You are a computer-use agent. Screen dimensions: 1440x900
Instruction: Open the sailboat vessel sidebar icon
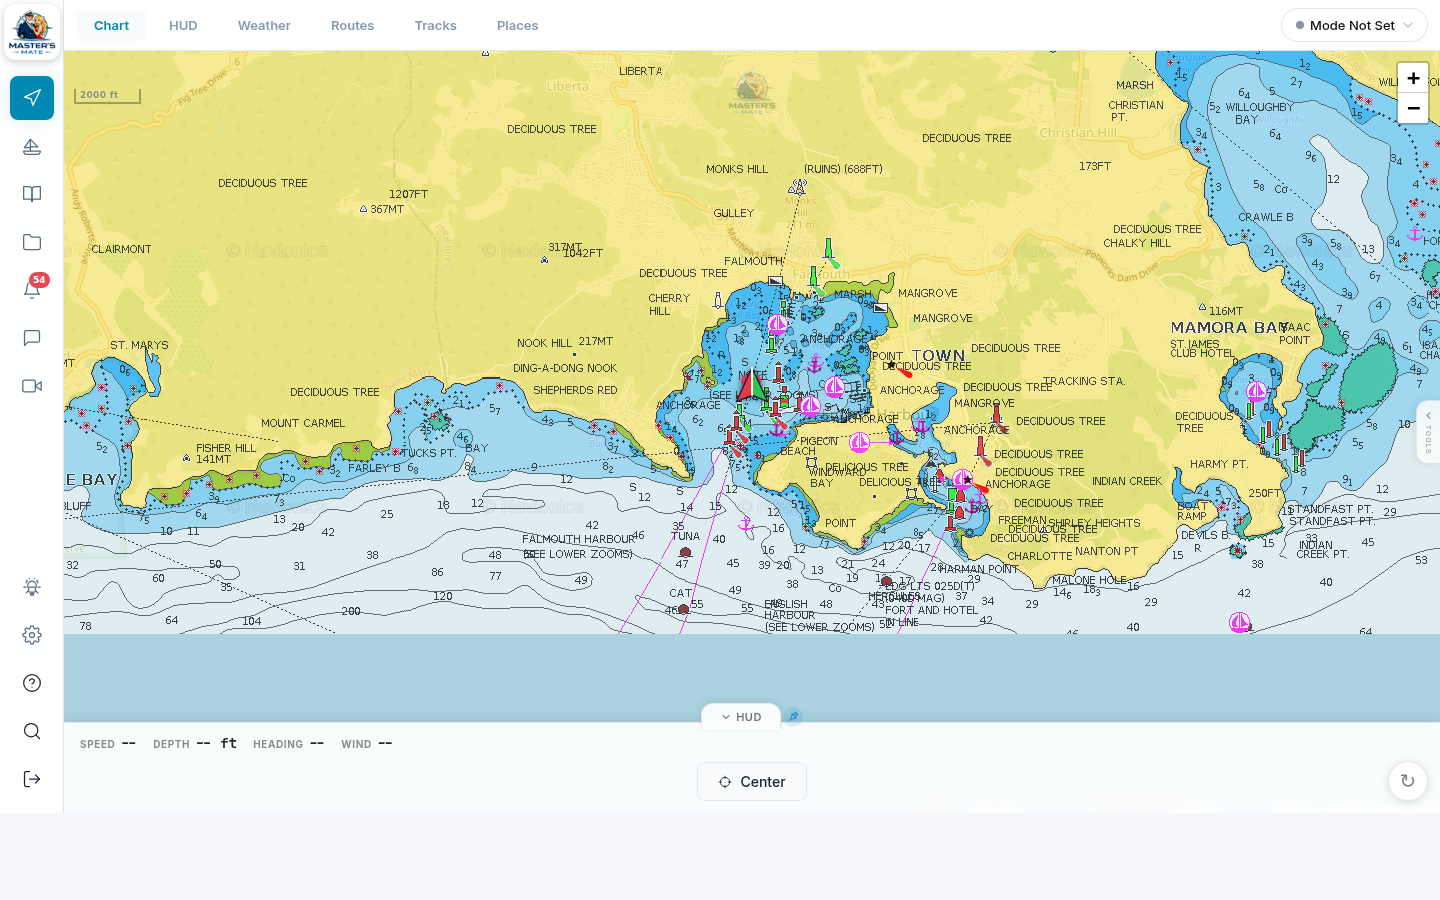coord(32,147)
